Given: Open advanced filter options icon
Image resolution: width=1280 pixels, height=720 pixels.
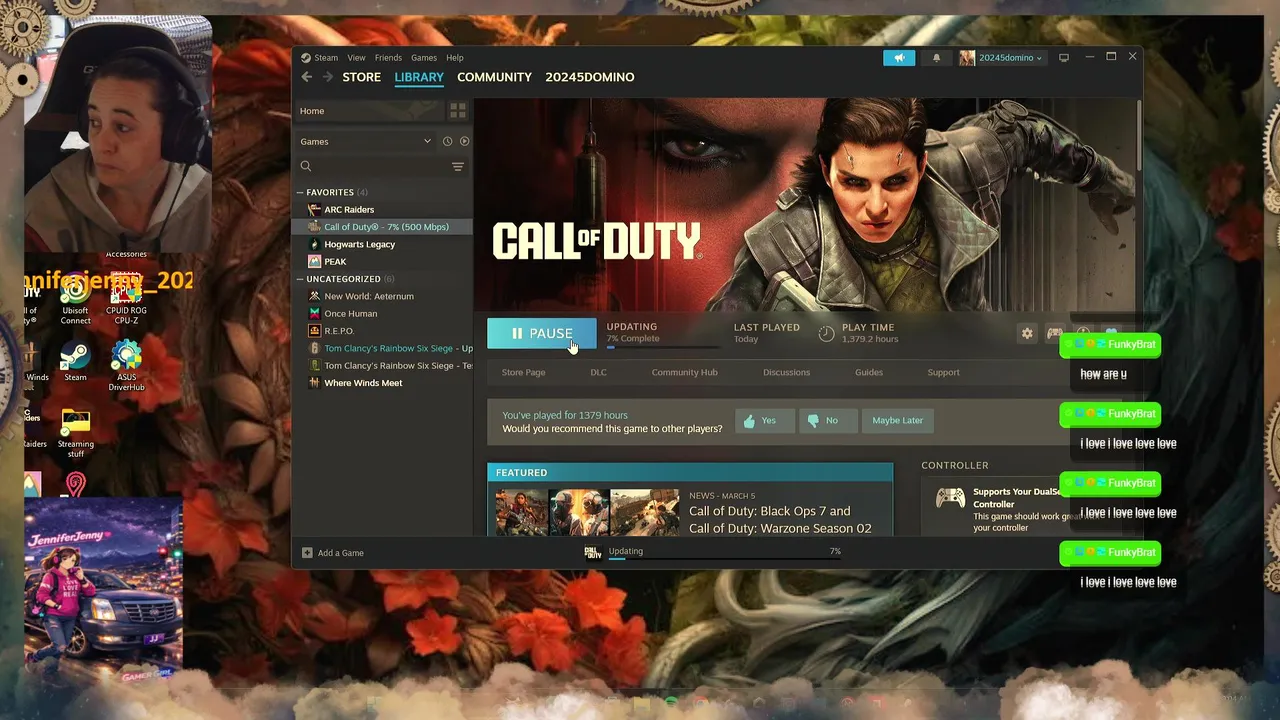Looking at the screenshot, I should (458, 167).
